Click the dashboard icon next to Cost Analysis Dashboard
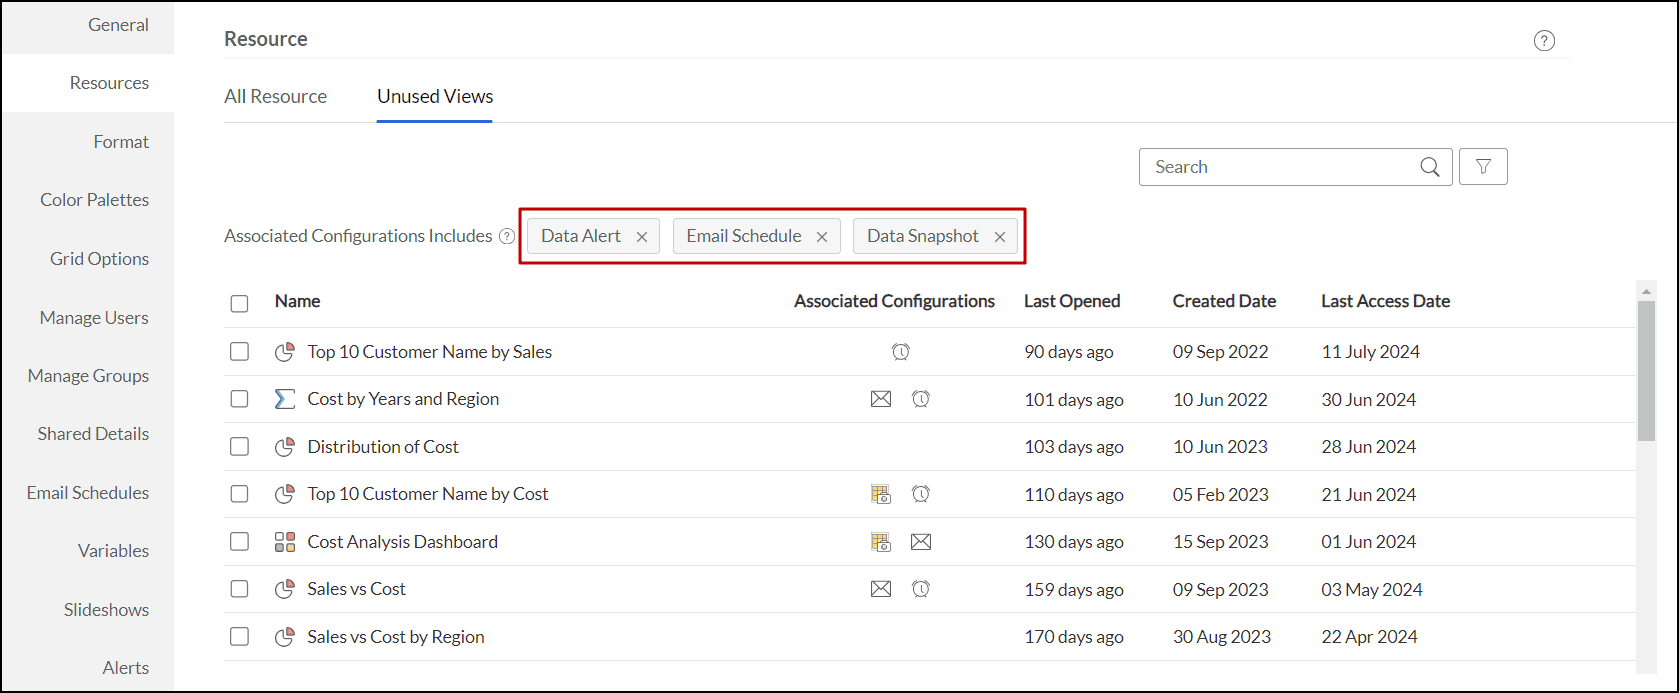The height and width of the screenshot is (693, 1679). (x=285, y=542)
